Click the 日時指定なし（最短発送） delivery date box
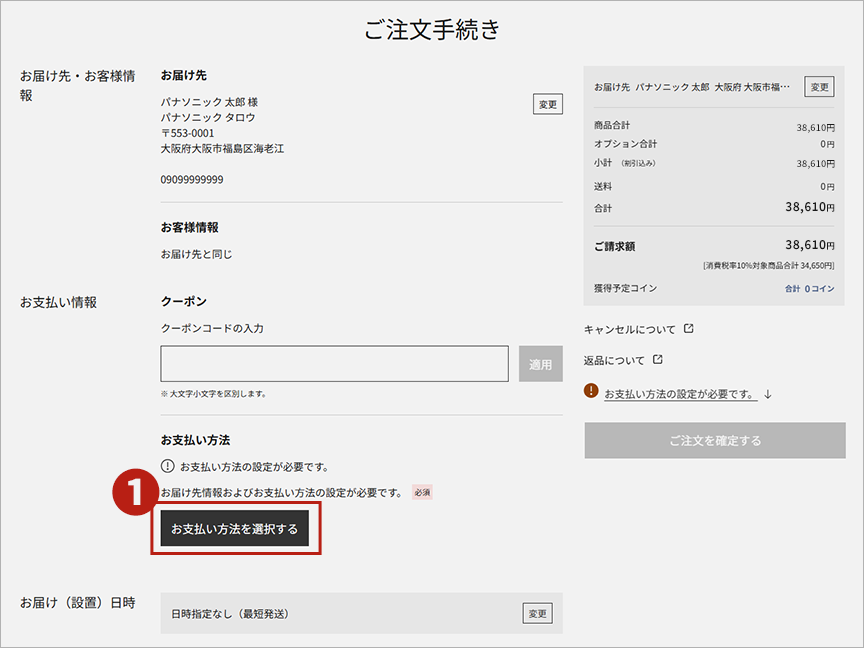Image resolution: width=864 pixels, height=648 pixels. 340,613
